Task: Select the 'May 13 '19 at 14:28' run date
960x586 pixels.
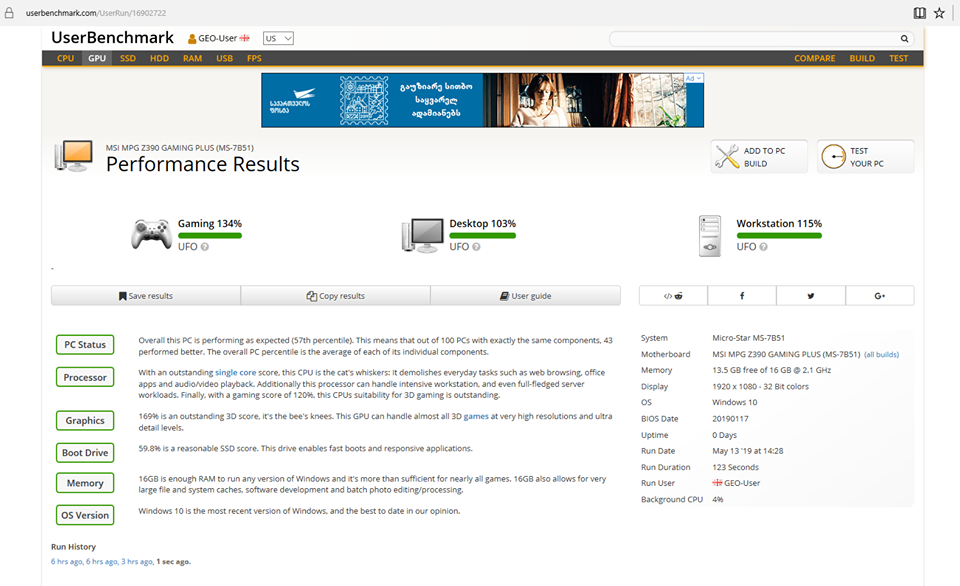Action: click(x=748, y=451)
